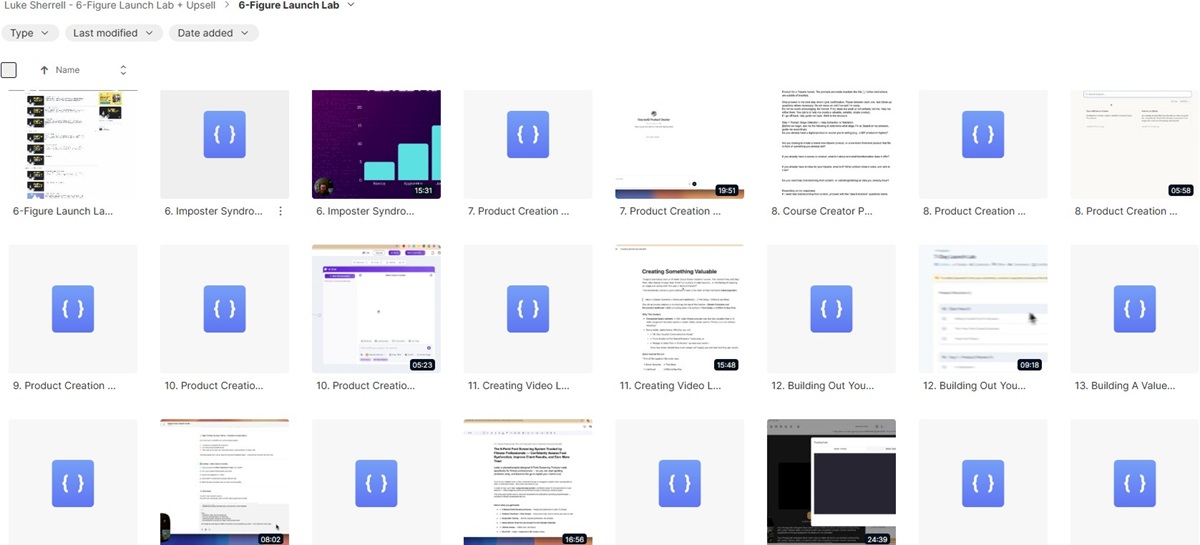The width and height of the screenshot is (1200, 545).
Task: Expand the Type filter dropdown
Action: [x=28, y=33]
